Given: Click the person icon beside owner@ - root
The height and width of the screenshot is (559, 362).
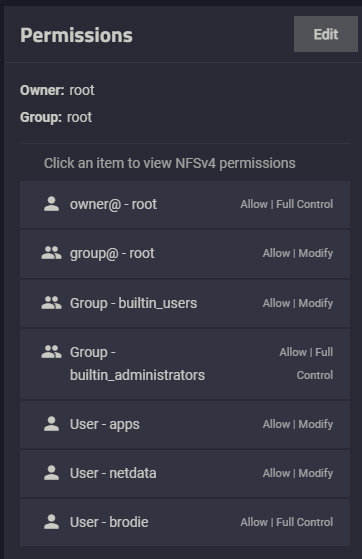Looking at the screenshot, I should [52, 204].
